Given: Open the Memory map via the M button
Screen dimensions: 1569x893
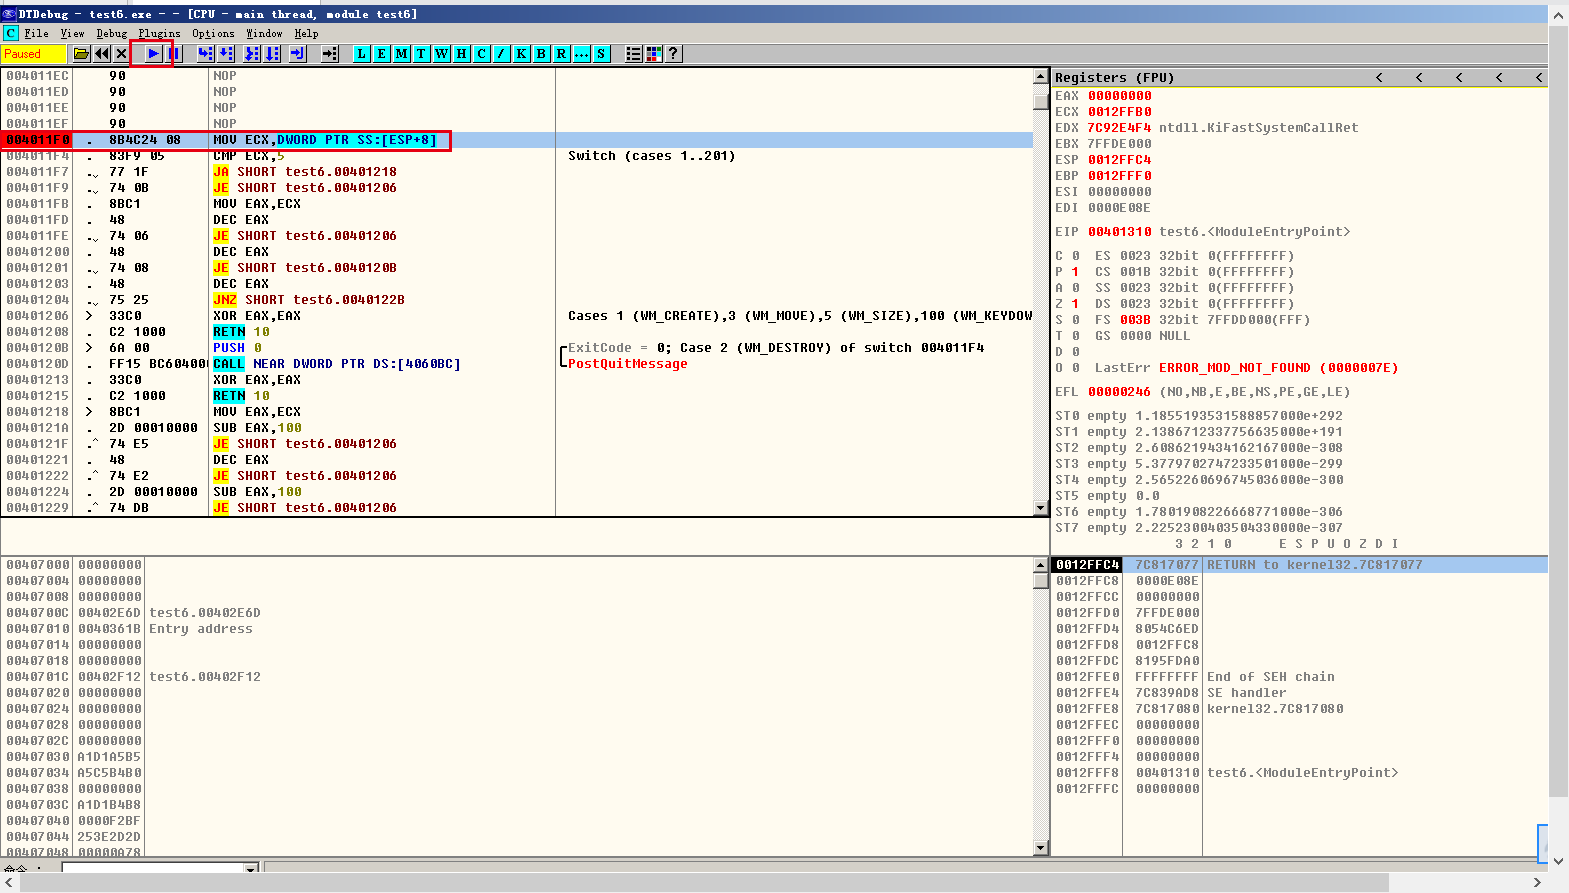Looking at the screenshot, I should coord(402,54).
